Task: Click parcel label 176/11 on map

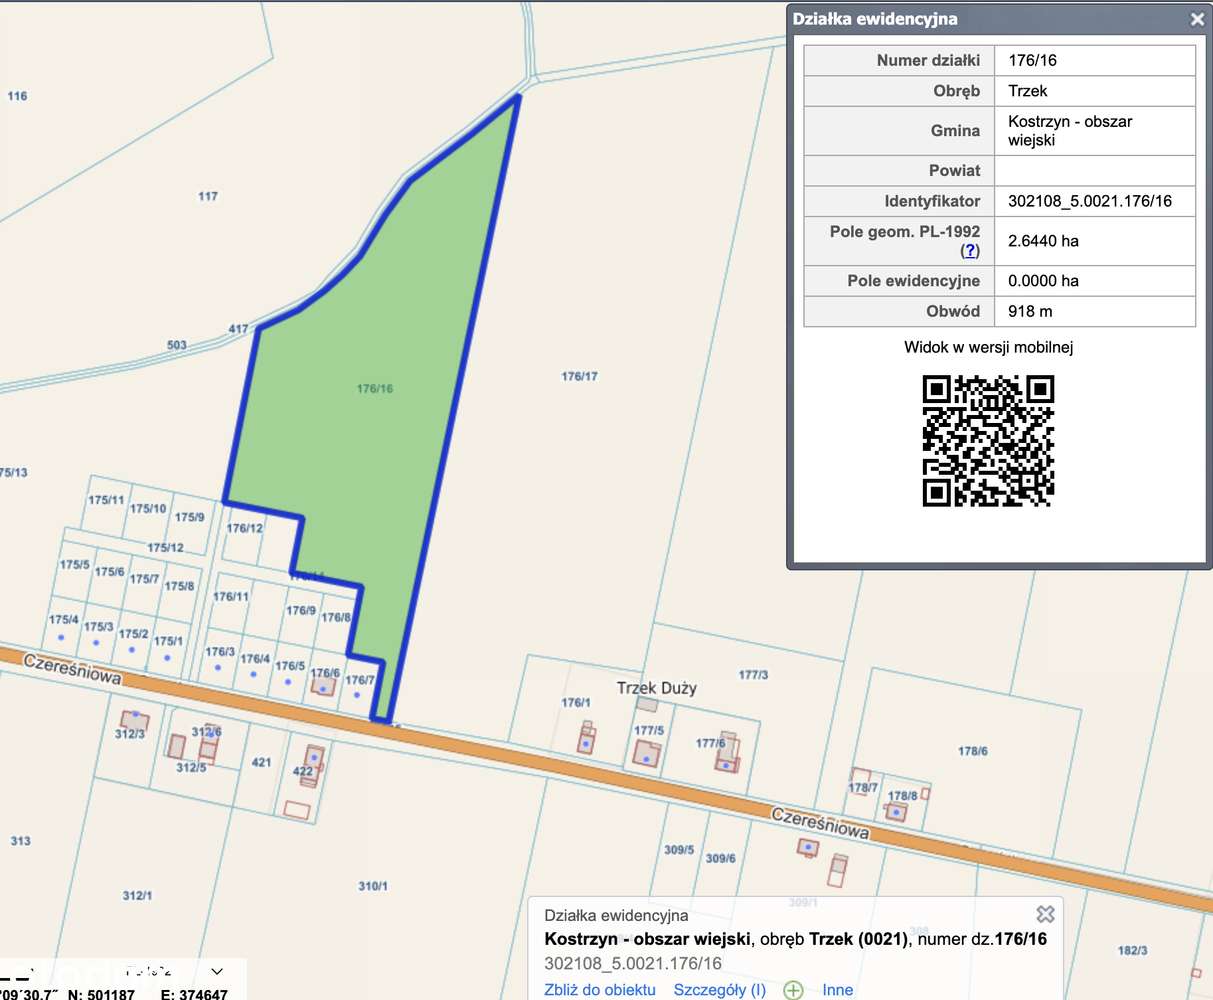Action: pyautogui.click(x=231, y=597)
